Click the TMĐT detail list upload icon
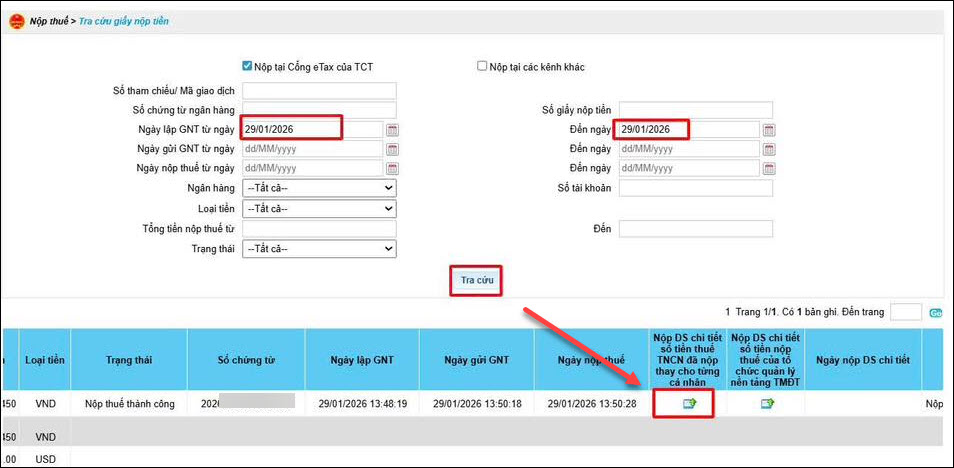The image size is (954, 468). coord(767,403)
